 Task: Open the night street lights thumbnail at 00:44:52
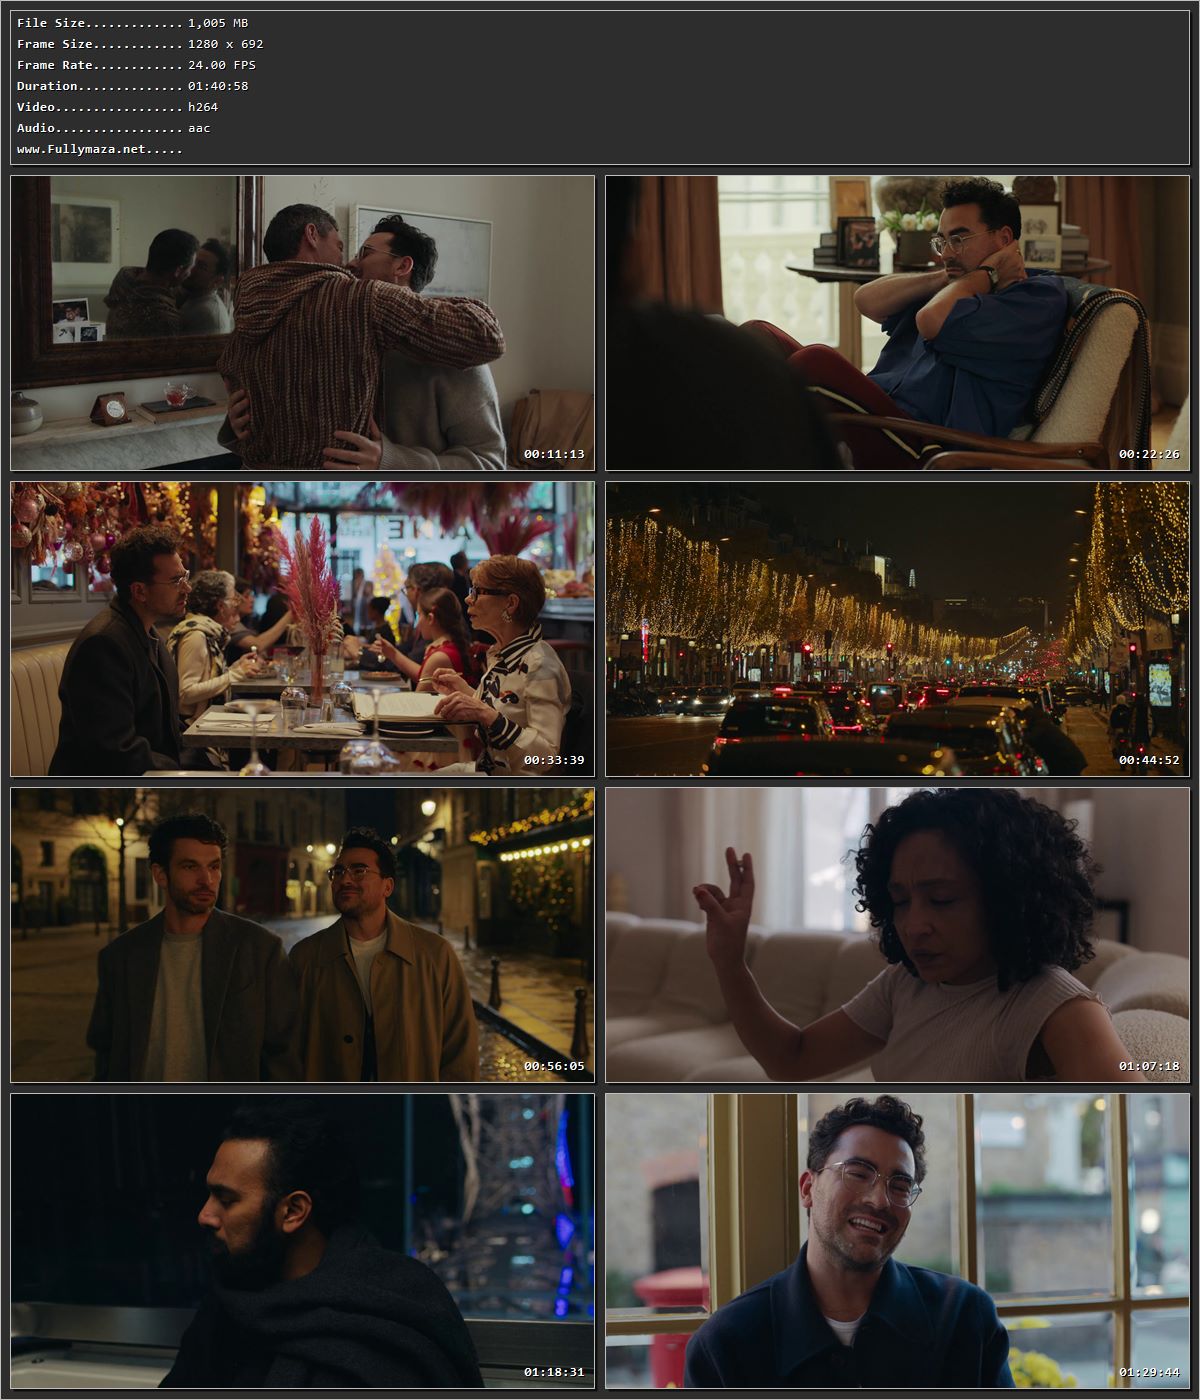point(897,629)
